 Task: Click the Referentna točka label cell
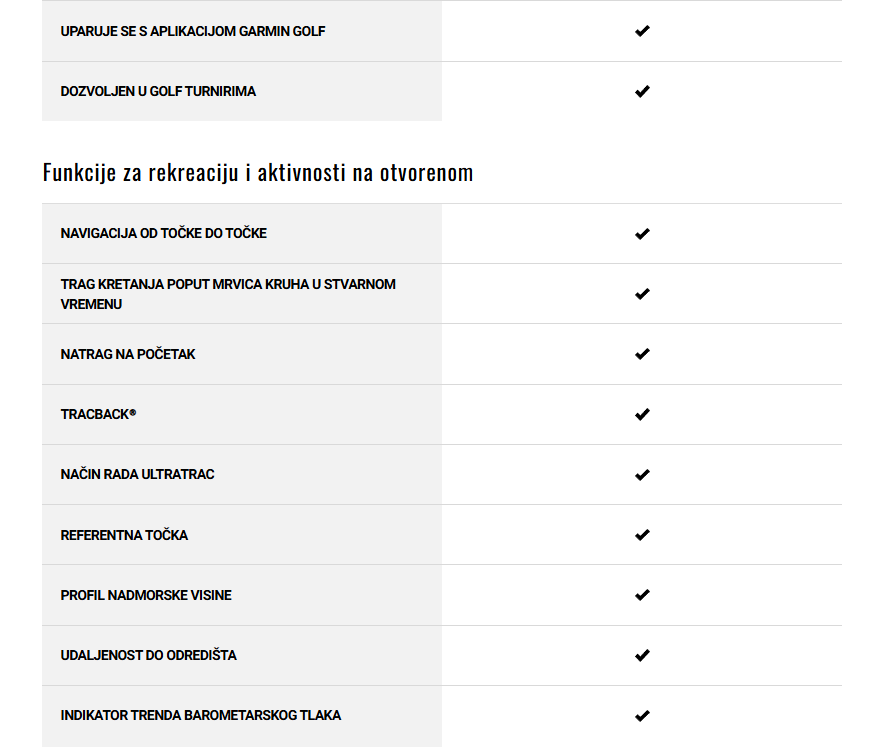124,535
